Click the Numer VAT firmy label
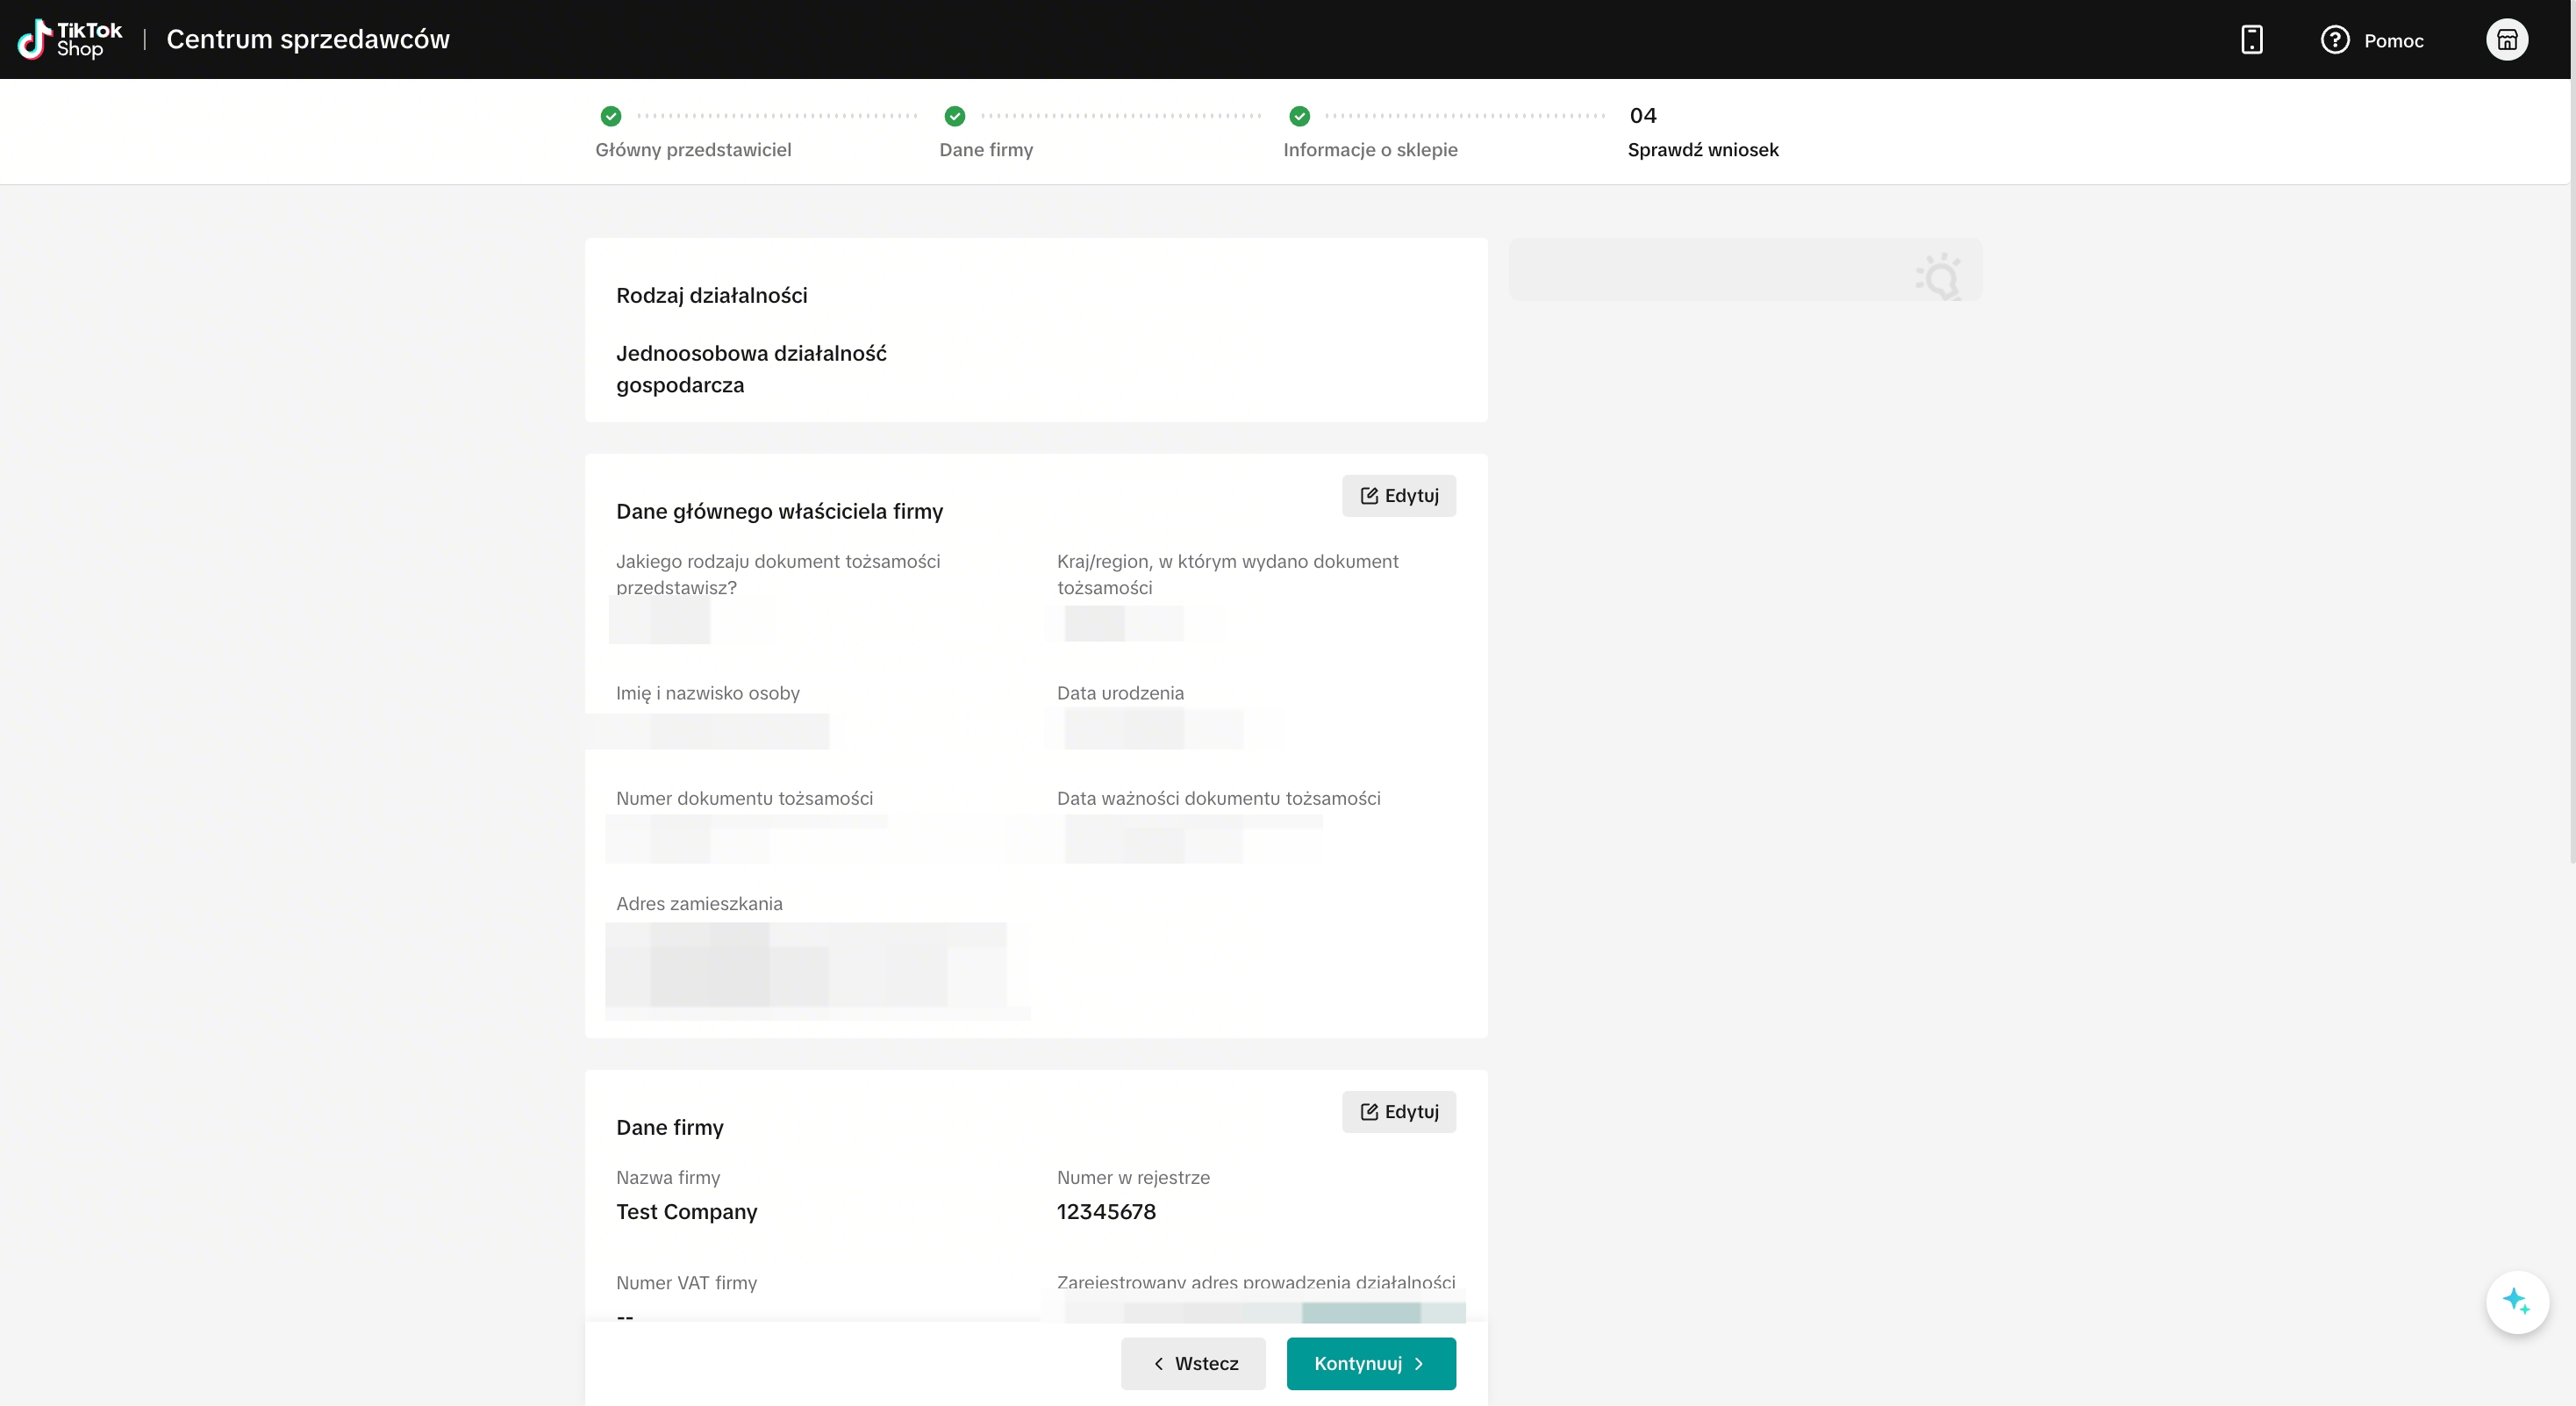Viewport: 2576px width, 1406px height. 686,1283
